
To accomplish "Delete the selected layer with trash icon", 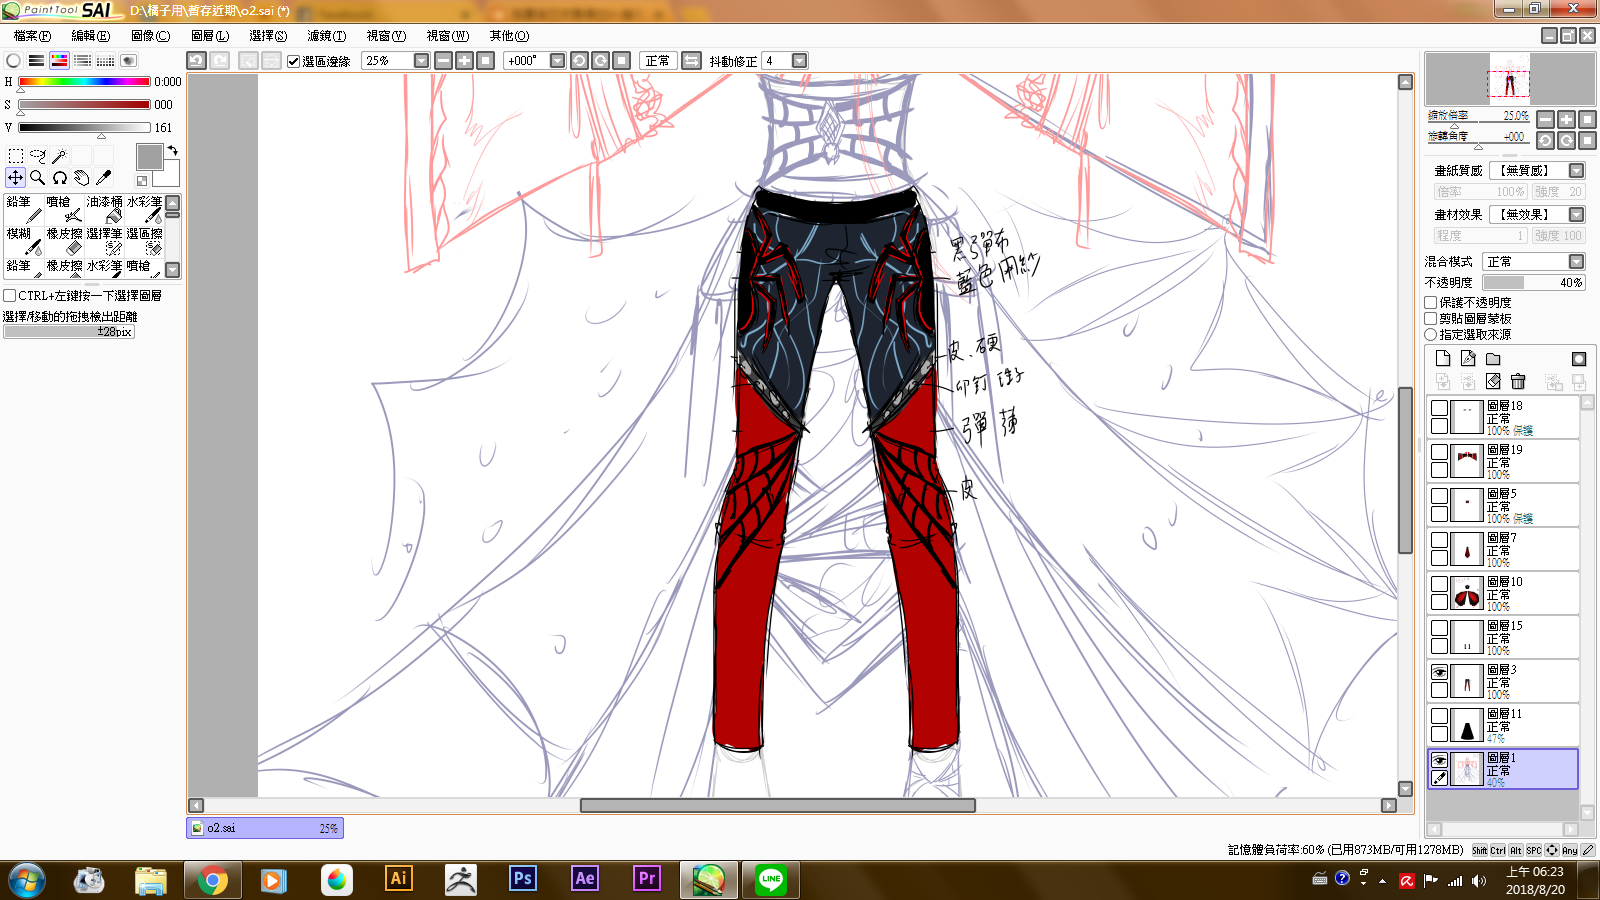I will [x=1518, y=381].
